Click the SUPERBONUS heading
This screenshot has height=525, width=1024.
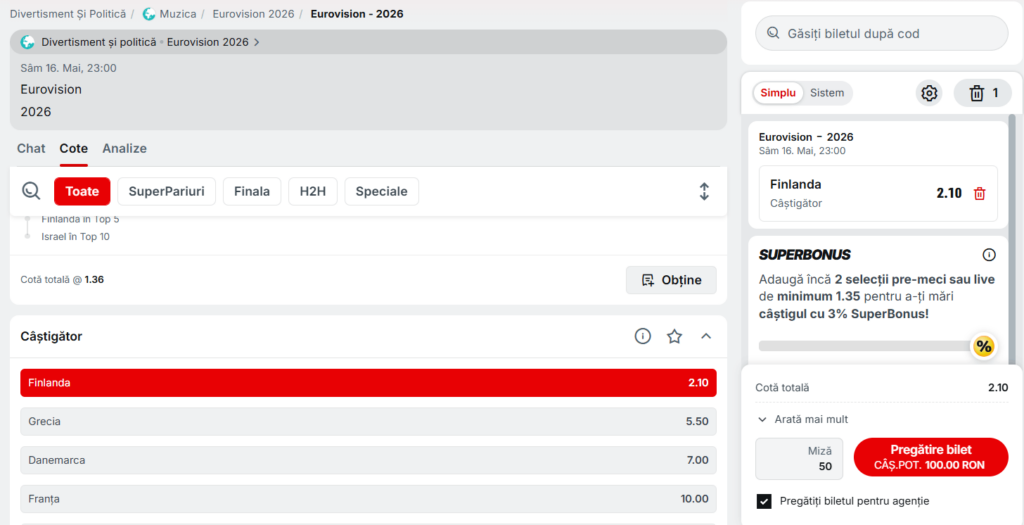click(x=805, y=255)
